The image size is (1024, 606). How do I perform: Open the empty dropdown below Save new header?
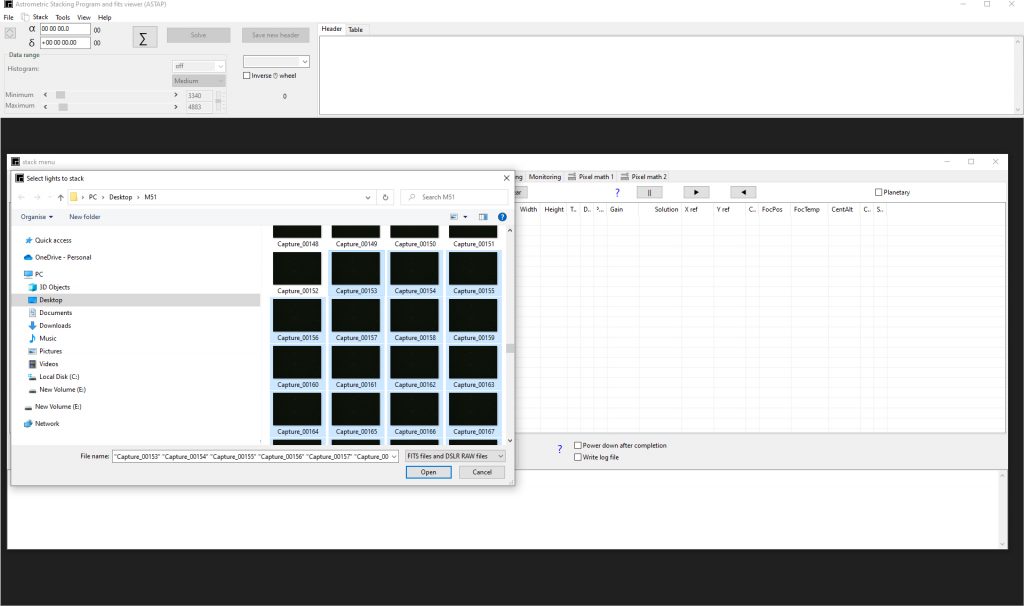(276, 61)
